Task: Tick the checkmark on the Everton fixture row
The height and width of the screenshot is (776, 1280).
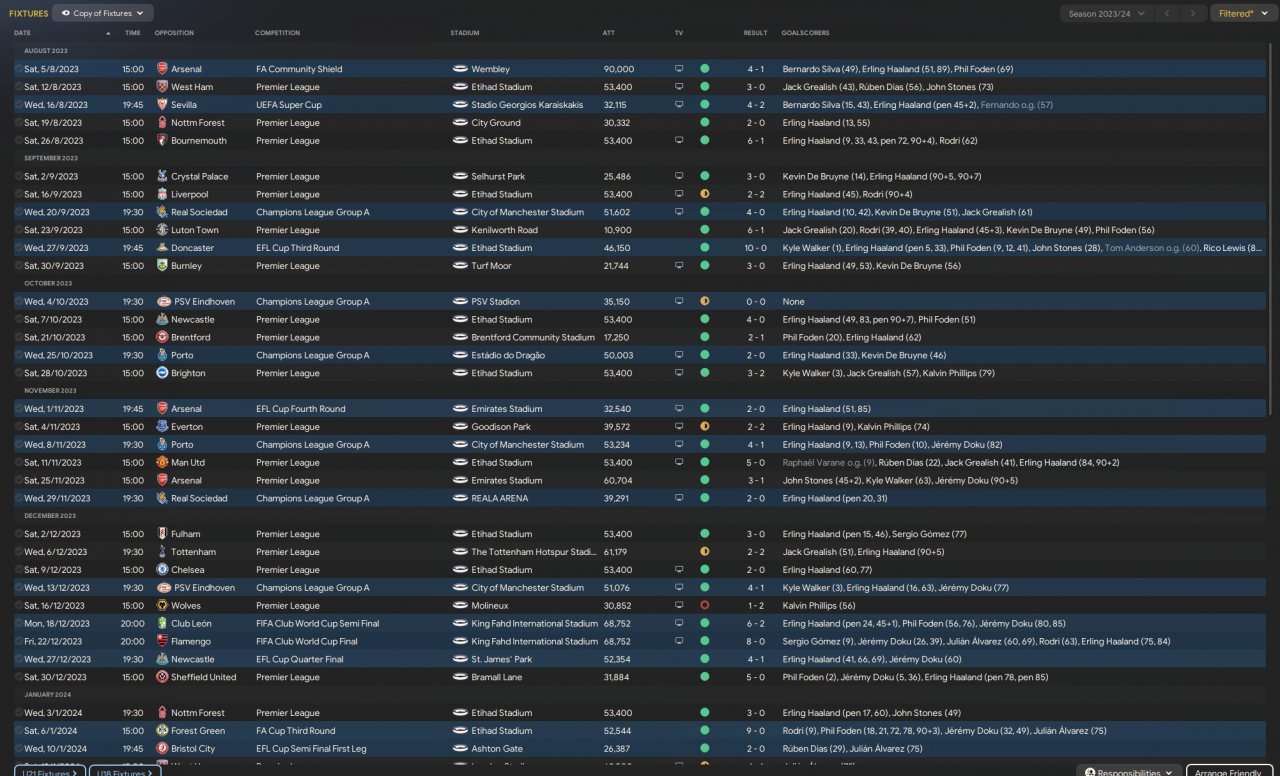Action: (x=18, y=427)
